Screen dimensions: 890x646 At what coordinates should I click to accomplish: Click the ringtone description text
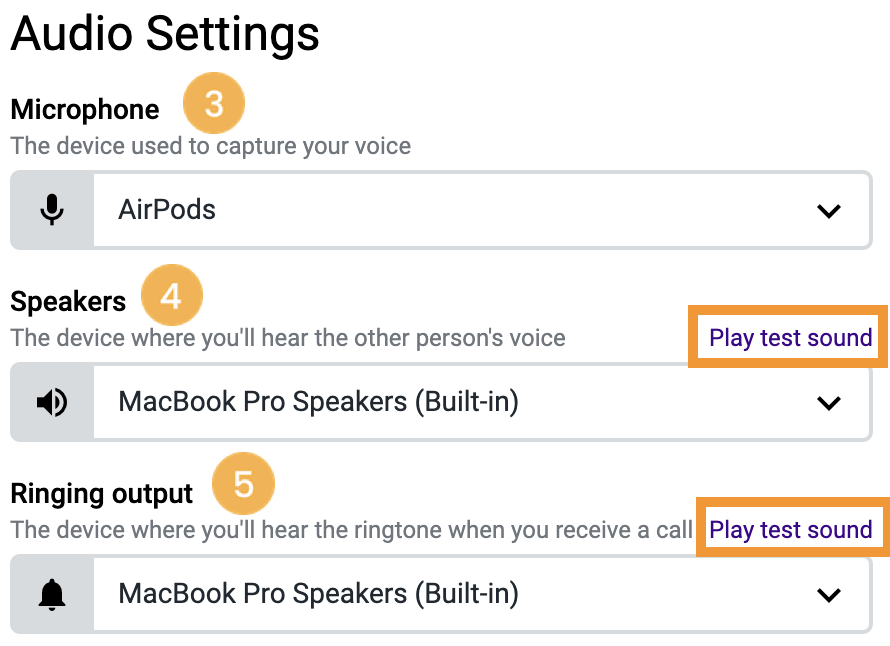351,530
